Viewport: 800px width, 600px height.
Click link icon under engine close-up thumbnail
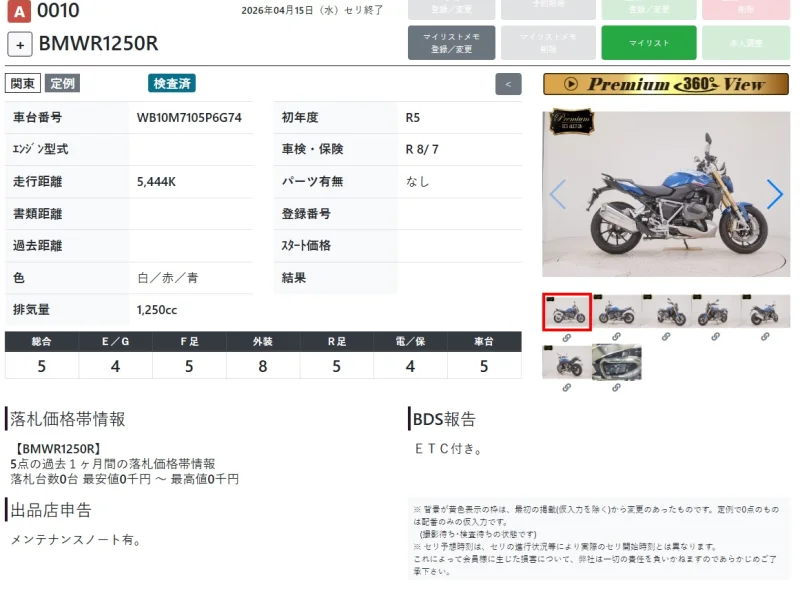pyautogui.click(x=616, y=388)
